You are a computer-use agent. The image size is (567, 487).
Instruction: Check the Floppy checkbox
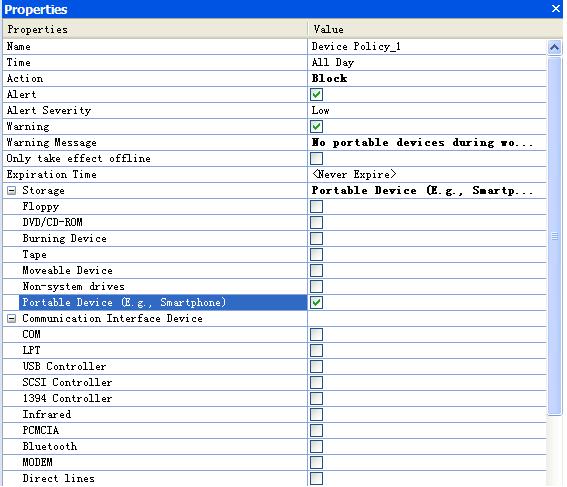pos(316,206)
